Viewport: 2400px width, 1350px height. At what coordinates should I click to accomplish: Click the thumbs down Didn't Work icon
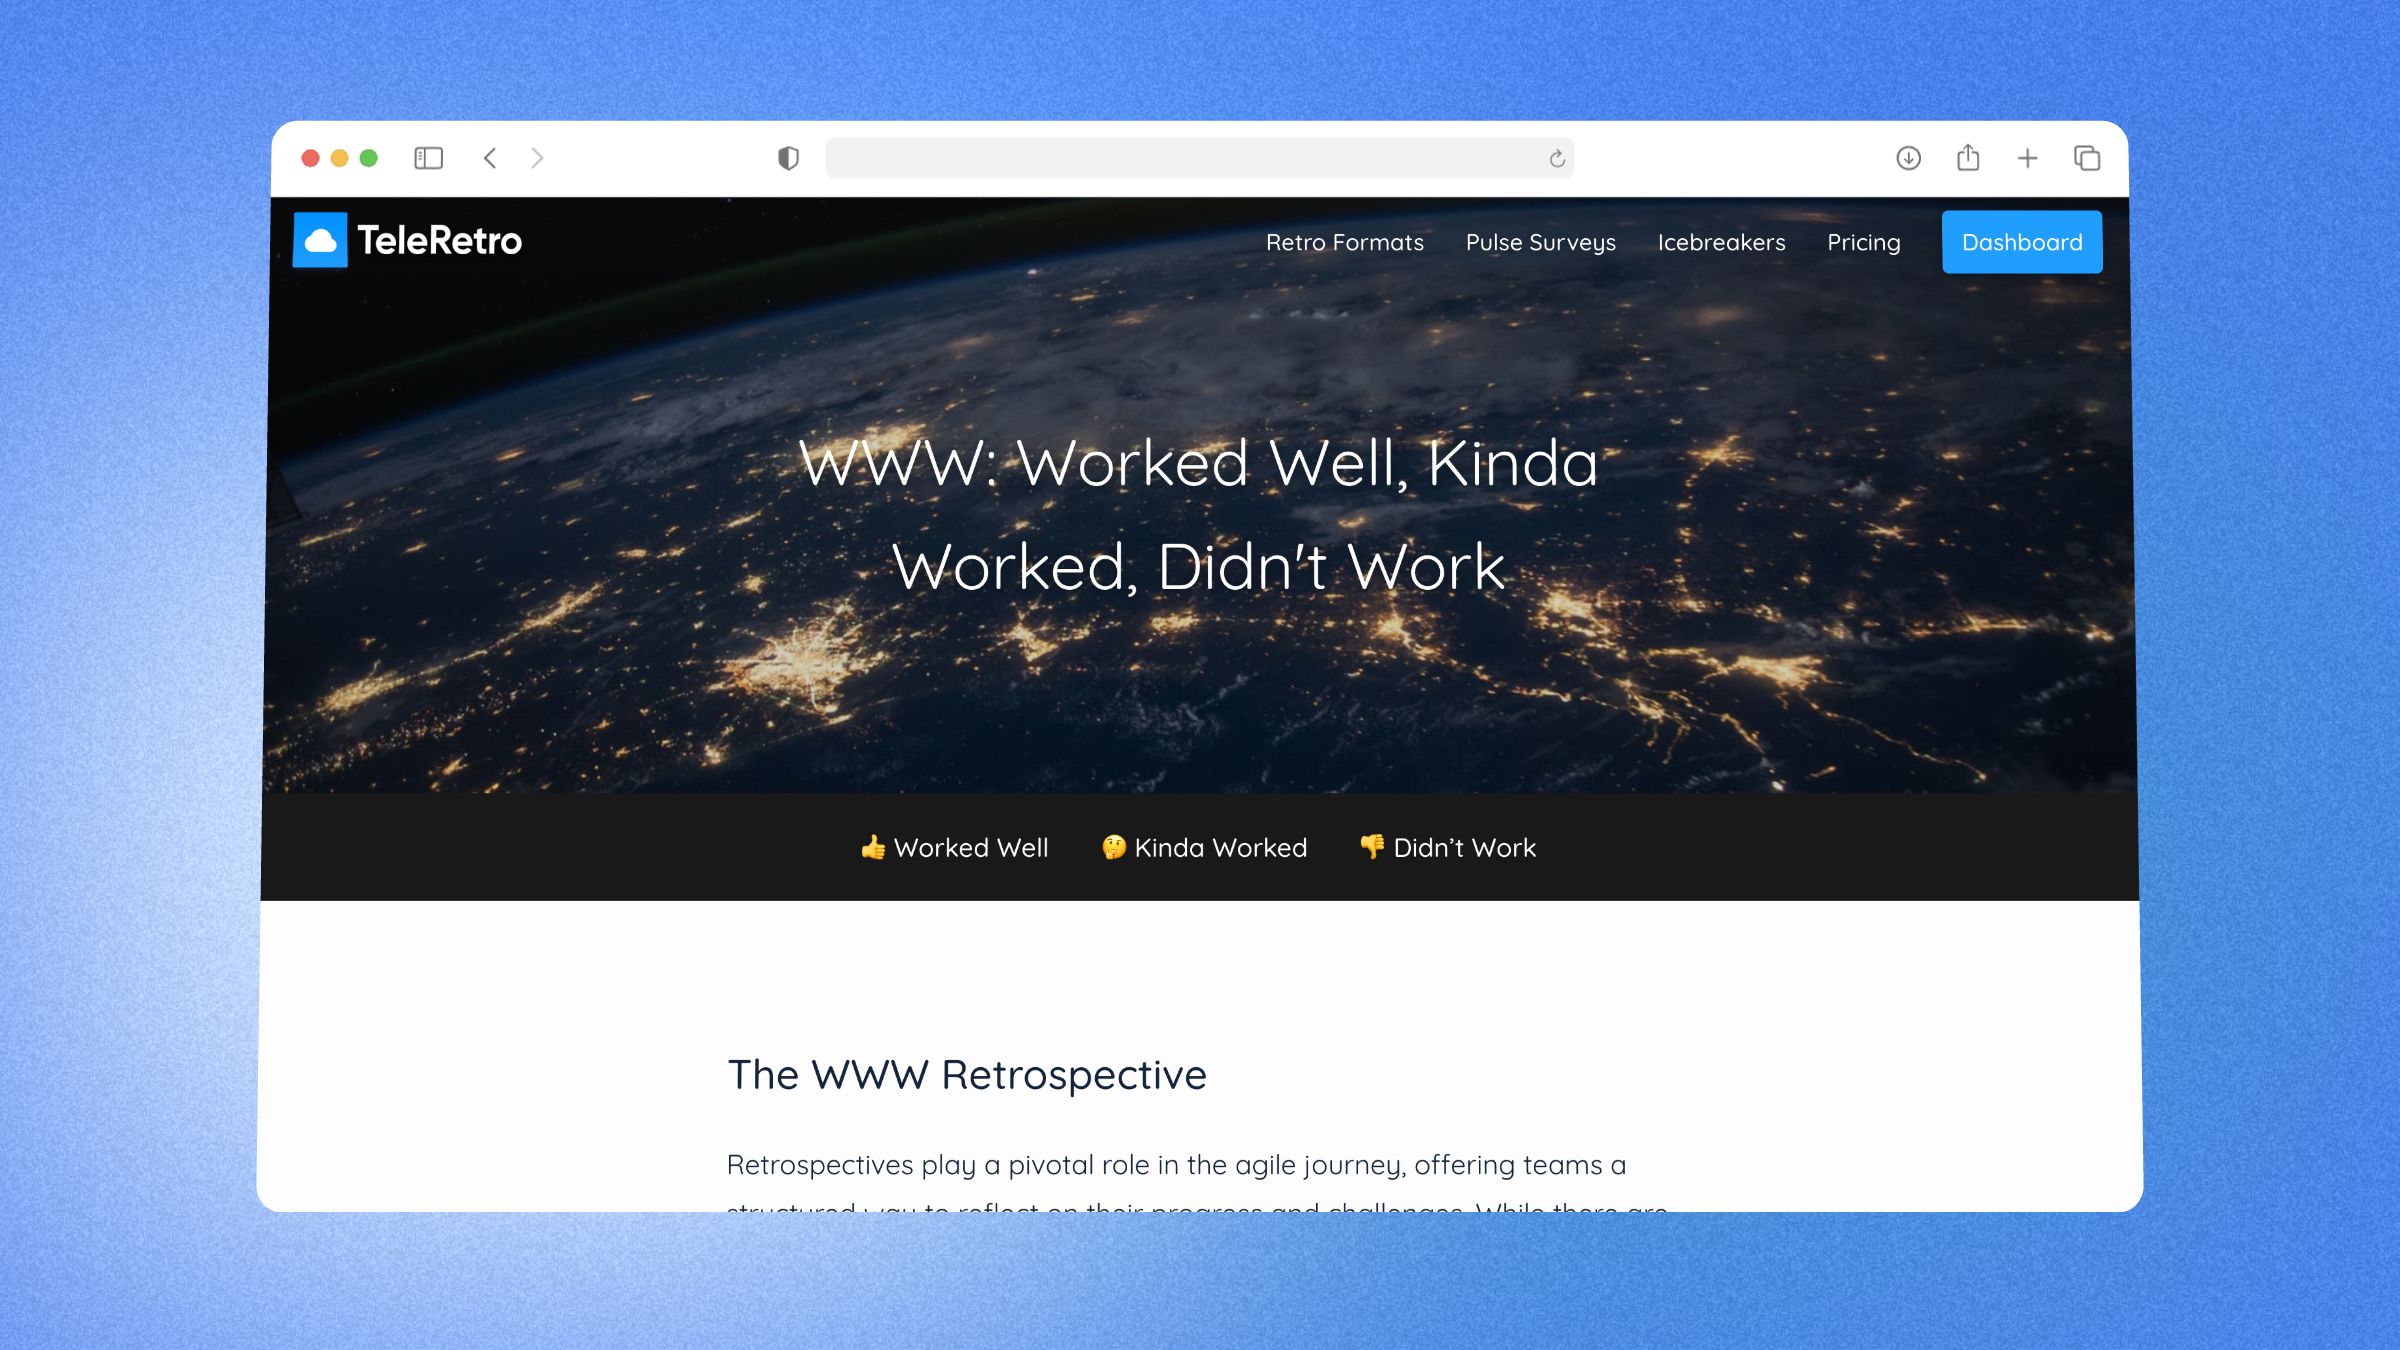pyautogui.click(x=1371, y=847)
